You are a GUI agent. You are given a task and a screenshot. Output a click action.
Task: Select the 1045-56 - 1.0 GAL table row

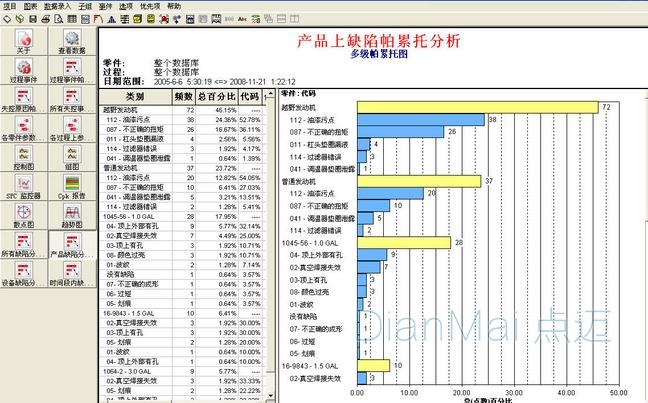pos(182,216)
